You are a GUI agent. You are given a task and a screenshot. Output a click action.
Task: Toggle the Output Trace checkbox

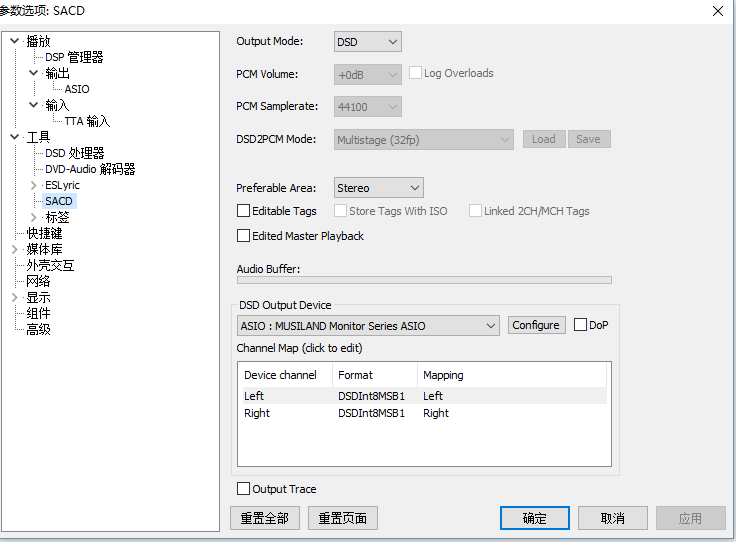(243, 489)
